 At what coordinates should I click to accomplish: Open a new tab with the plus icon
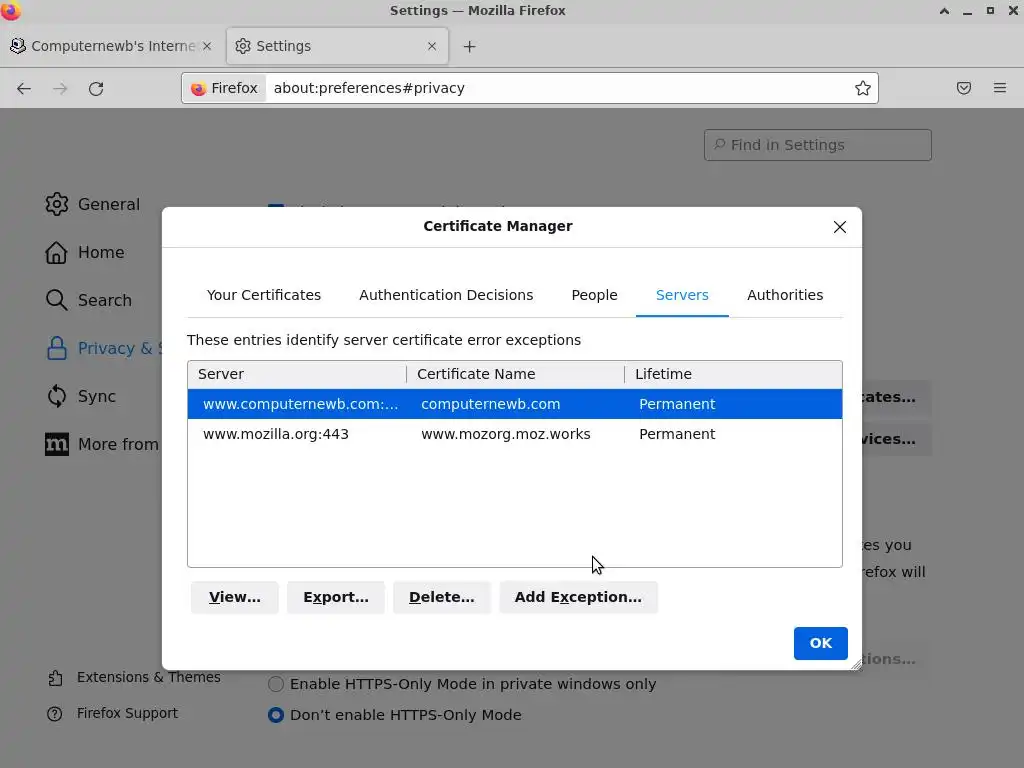click(470, 46)
